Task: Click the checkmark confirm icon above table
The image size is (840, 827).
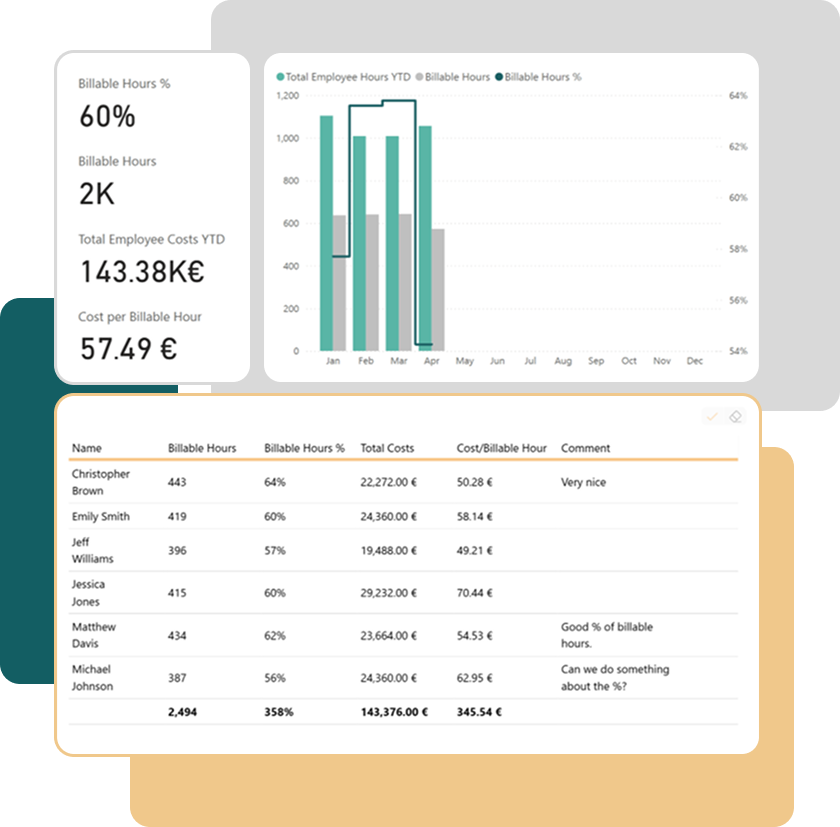Action: point(712,416)
